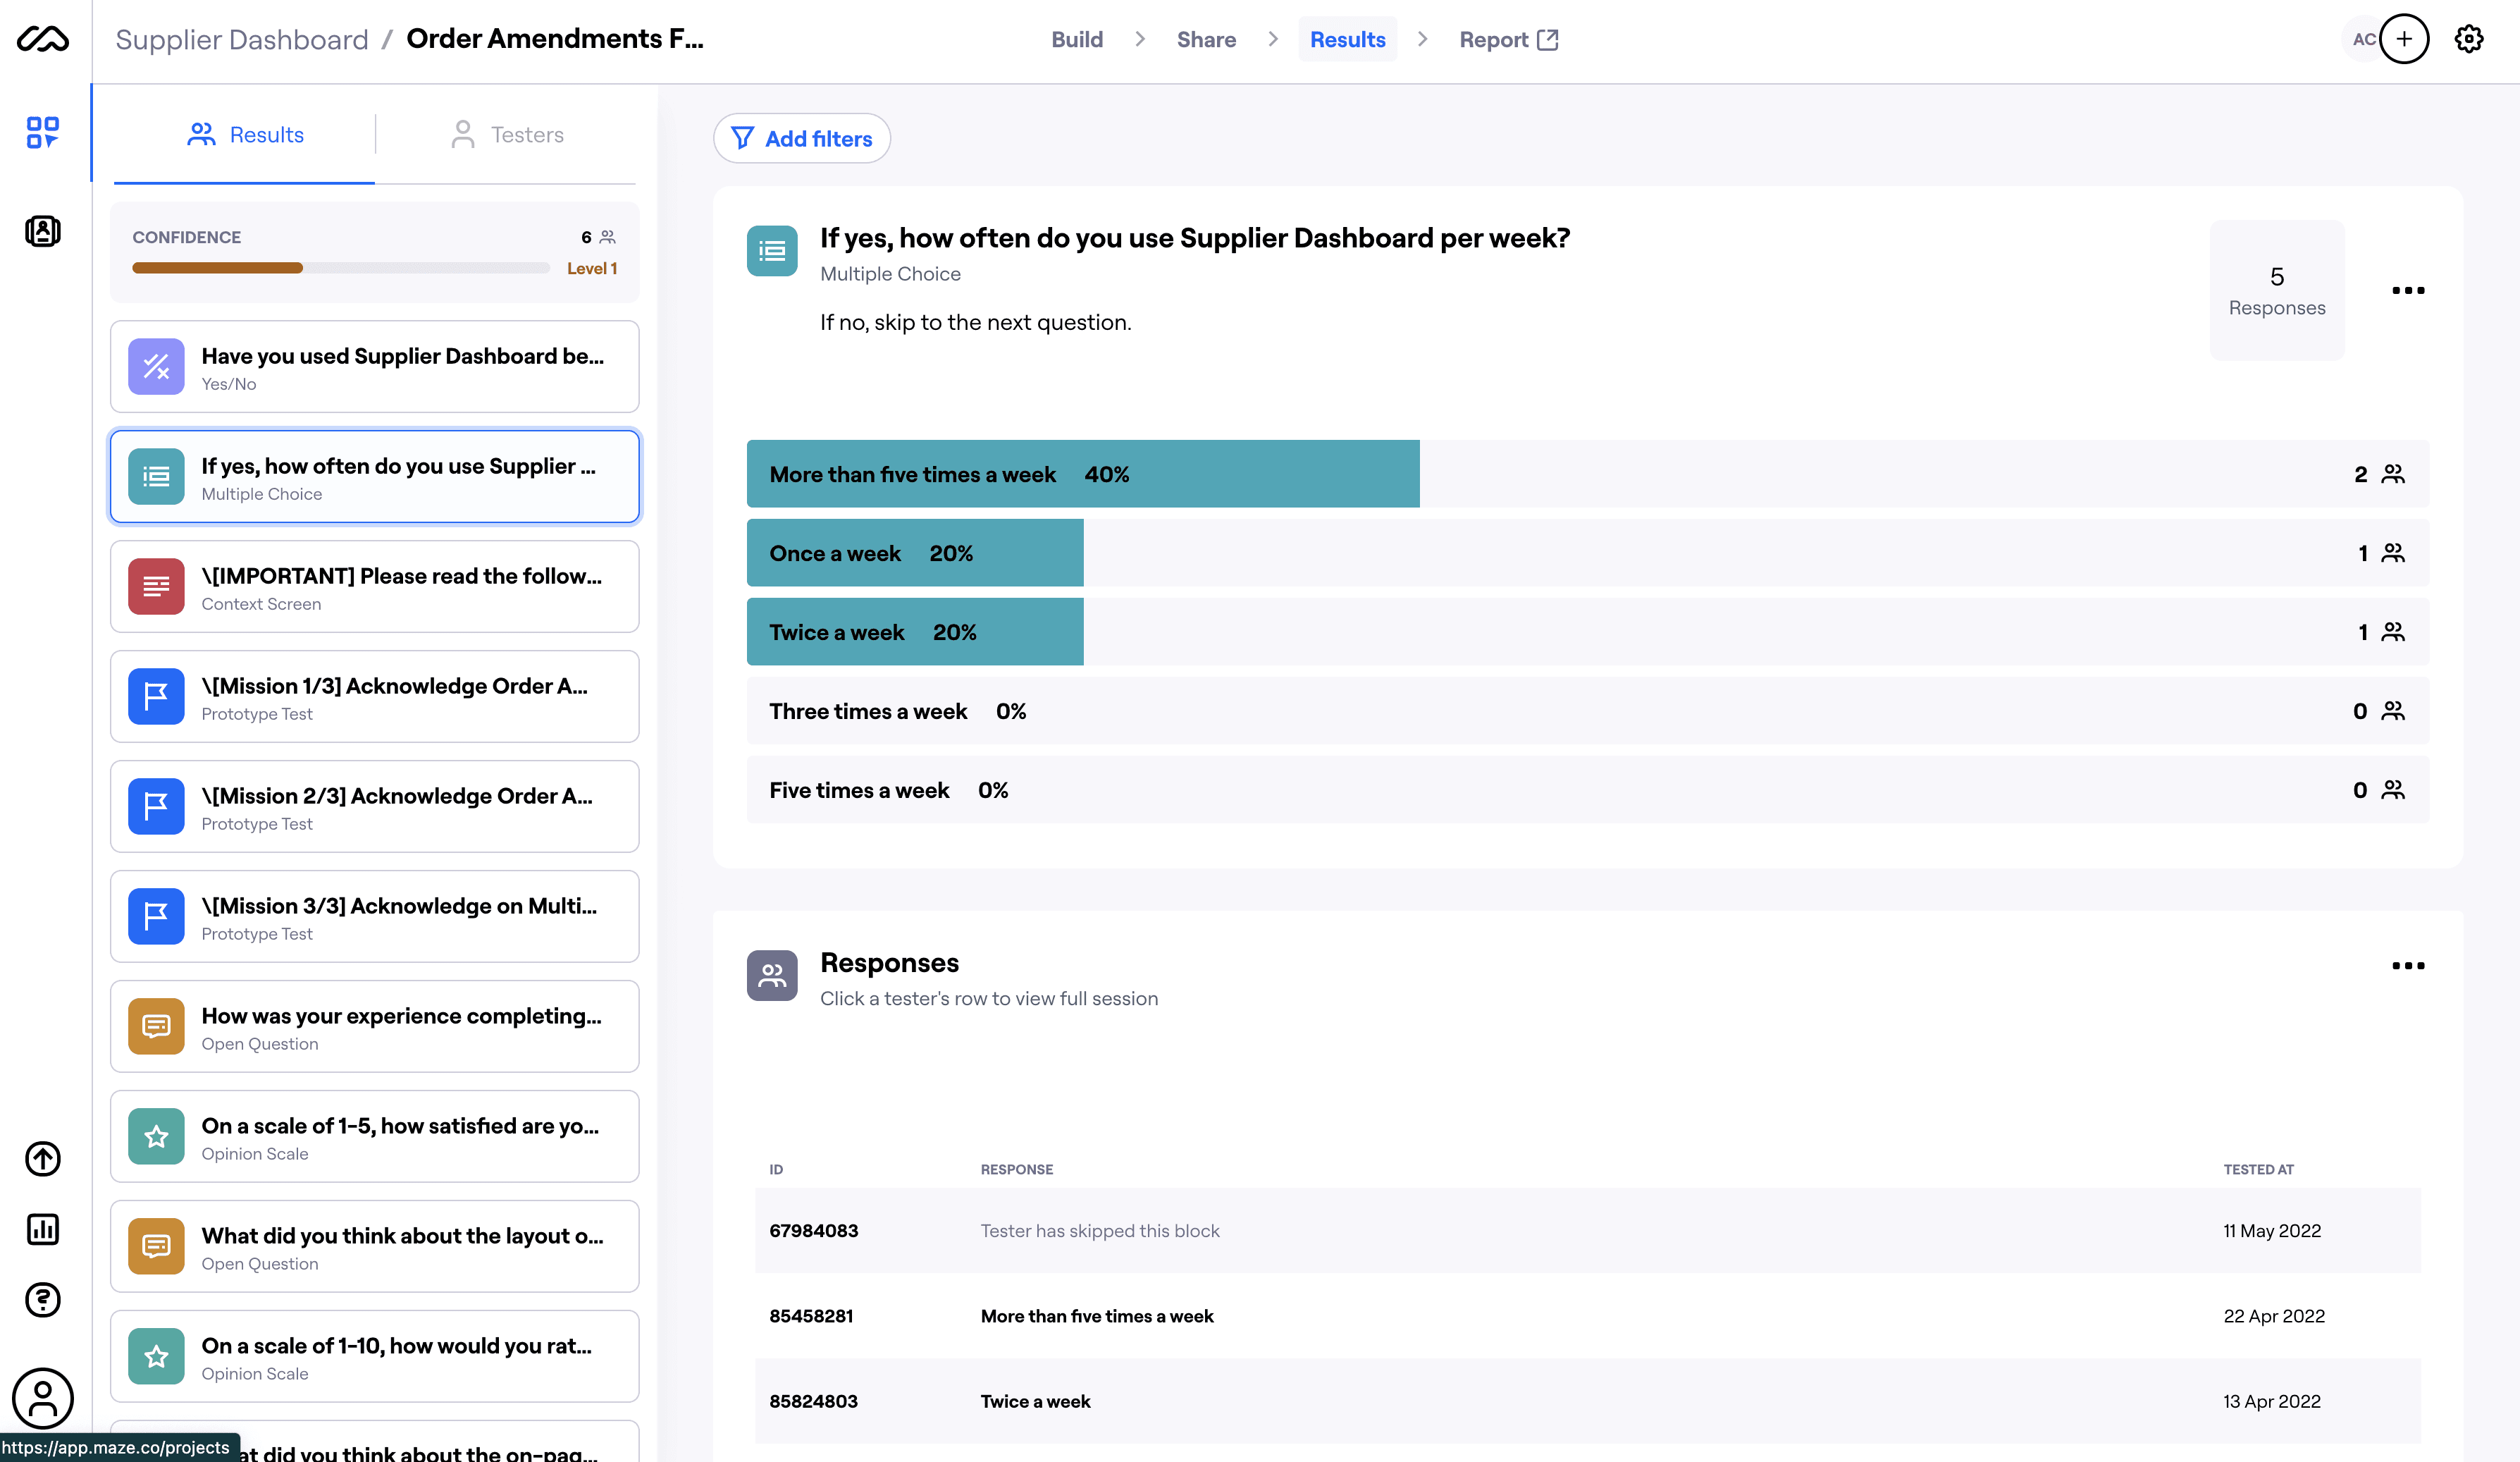Click people icon on 'Once a week' row
Screen dimensions: 2520x1462
(x=2393, y=553)
